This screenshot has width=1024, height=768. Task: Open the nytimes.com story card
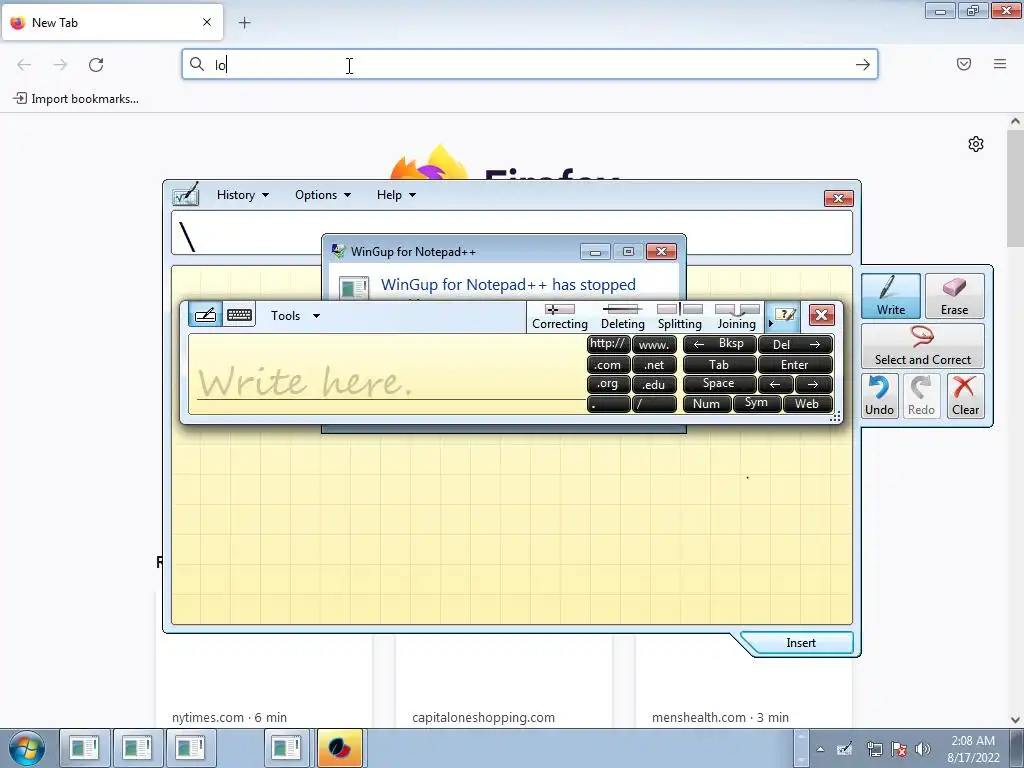pos(263,682)
